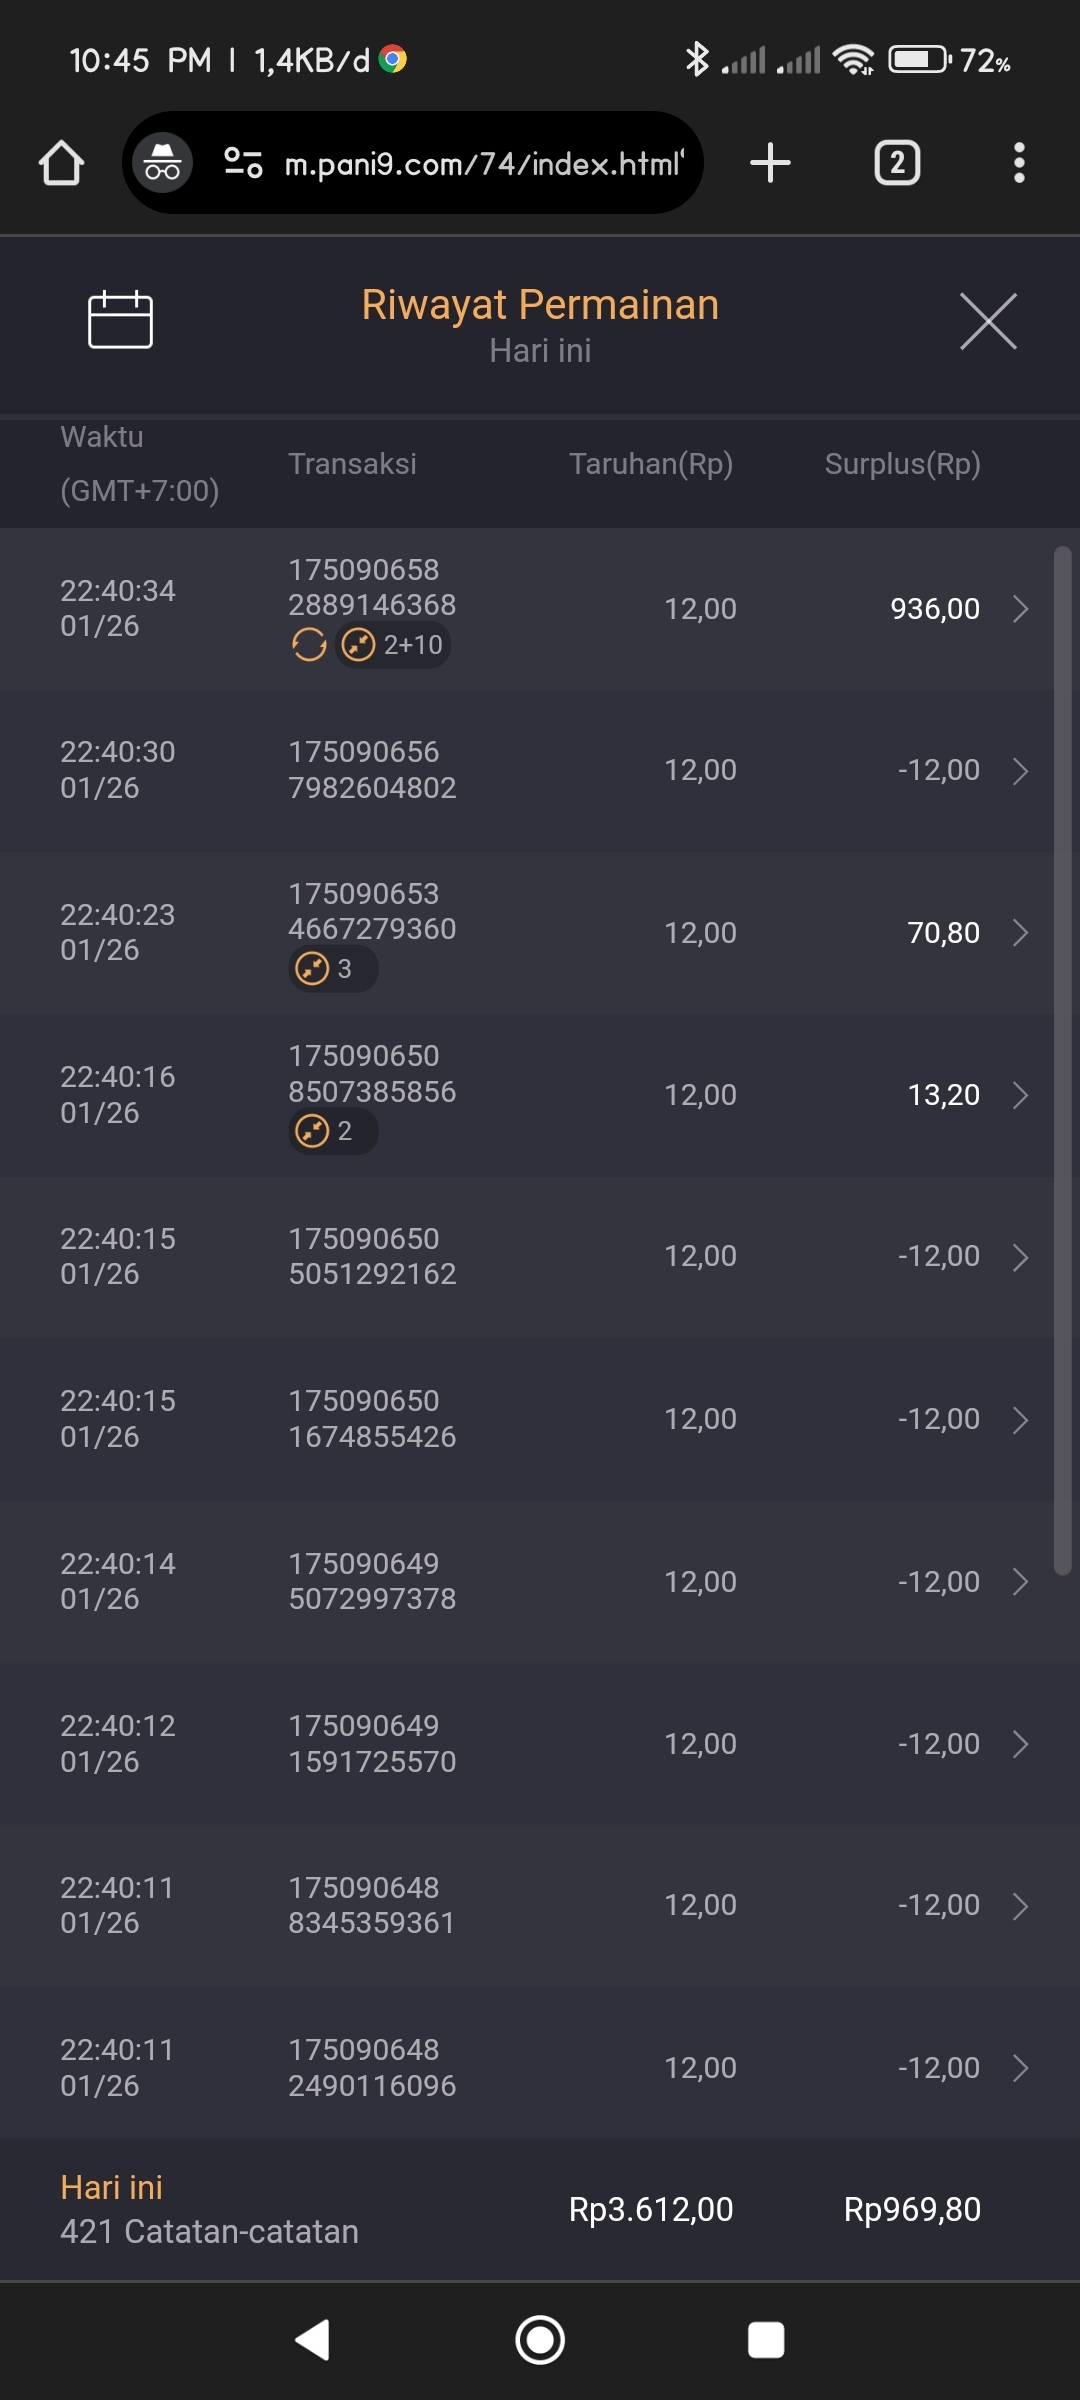Tap the browser home icon
1080x2400 pixels.
coord(61,163)
